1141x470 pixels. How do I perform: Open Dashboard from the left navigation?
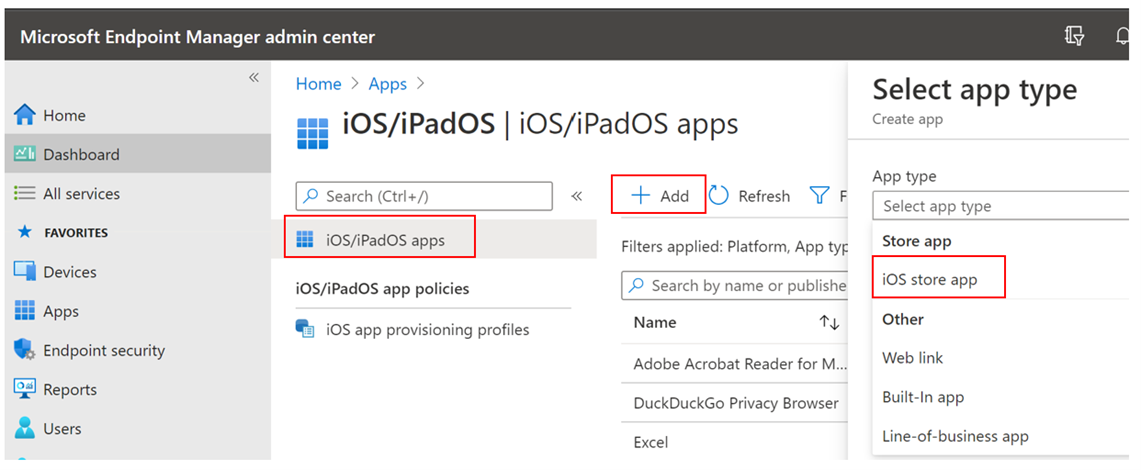coord(80,154)
